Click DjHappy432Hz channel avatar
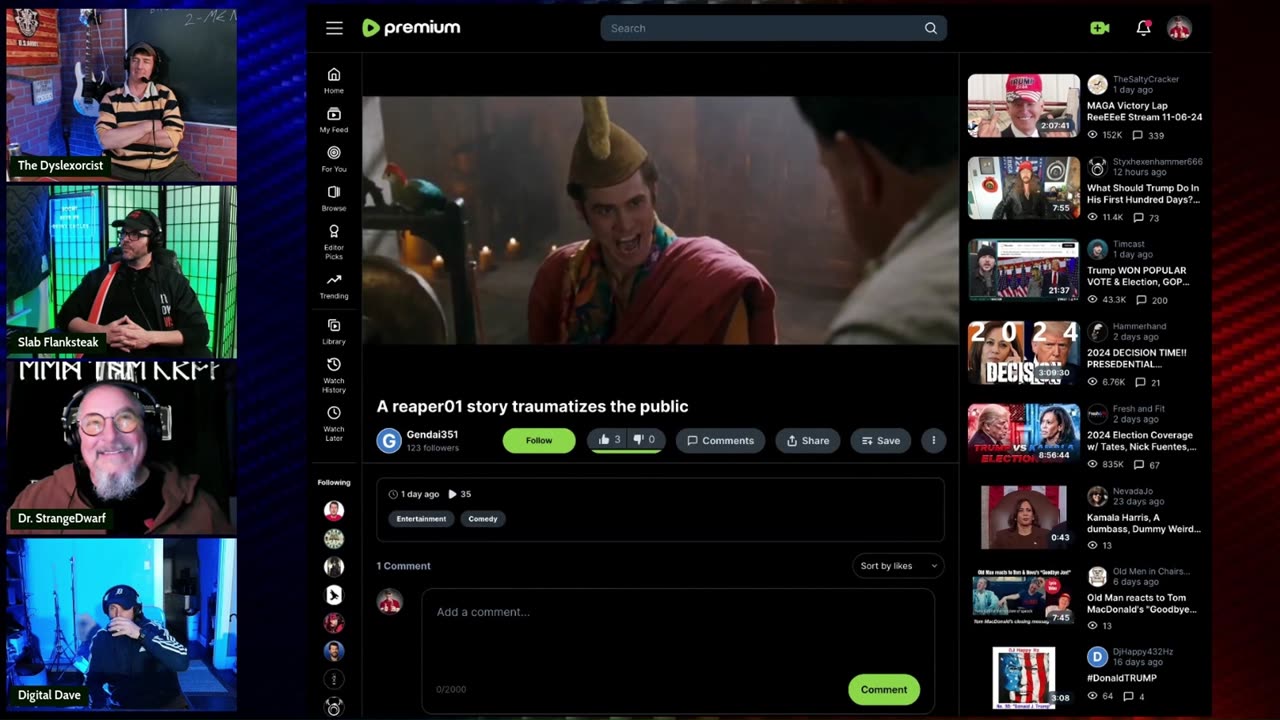The image size is (1280, 720). [x=1097, y=657]
